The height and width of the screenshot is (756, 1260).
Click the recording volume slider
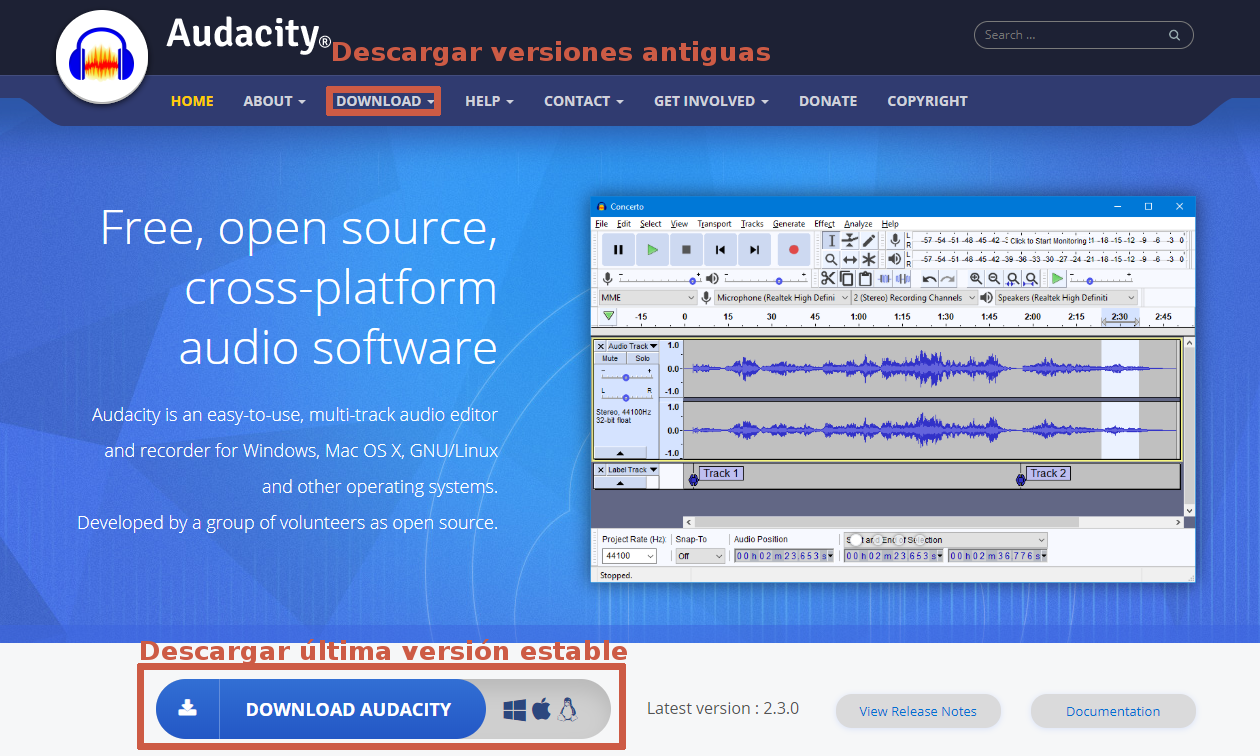pos(660,279)
